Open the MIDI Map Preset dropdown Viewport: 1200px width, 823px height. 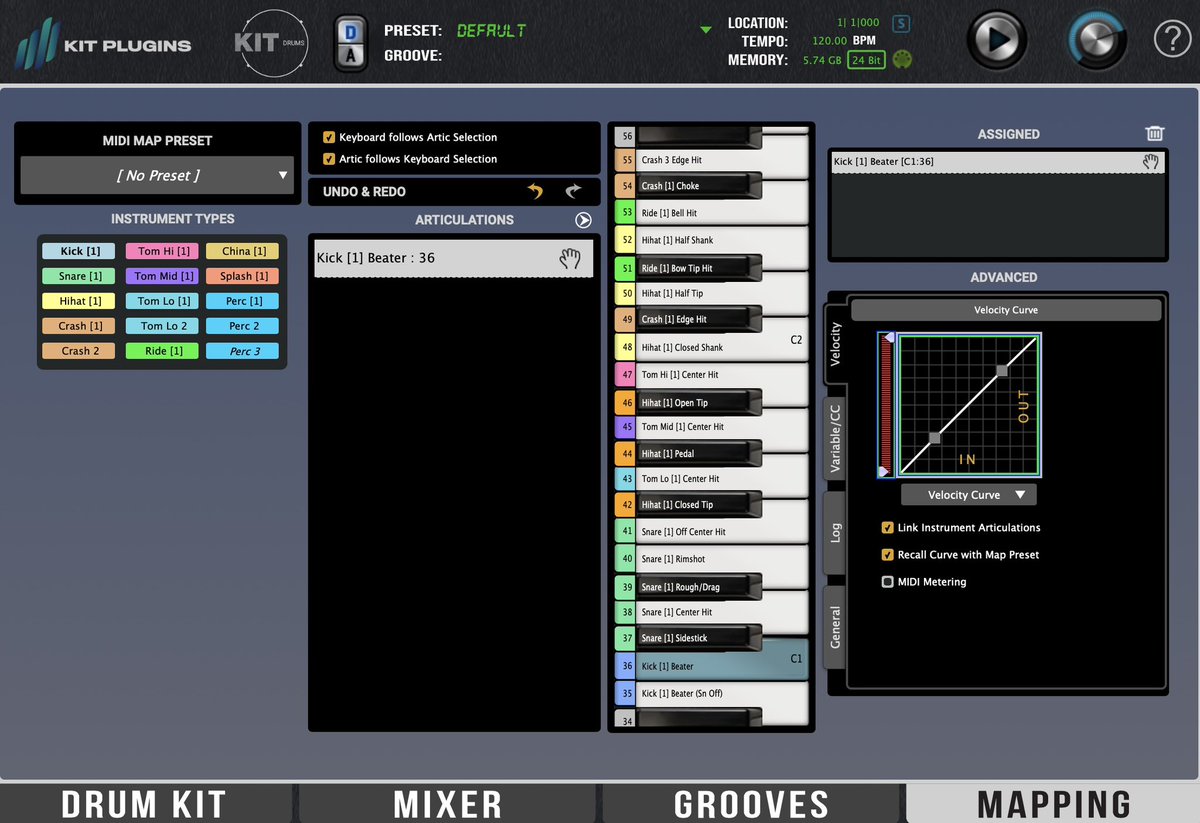tap(158, 175)
